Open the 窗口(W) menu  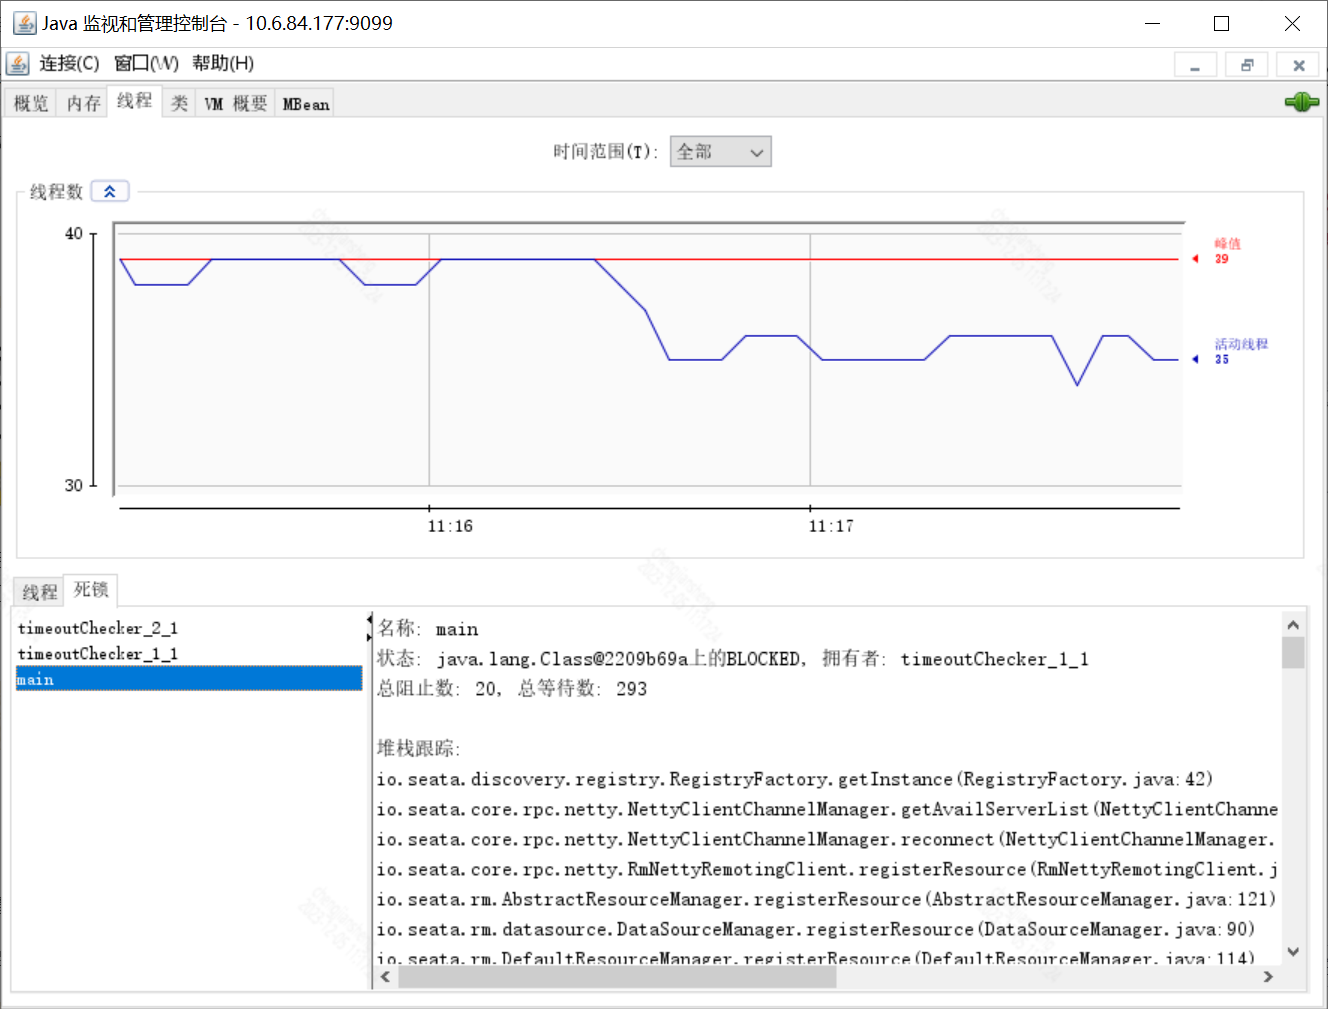point(146,63)
